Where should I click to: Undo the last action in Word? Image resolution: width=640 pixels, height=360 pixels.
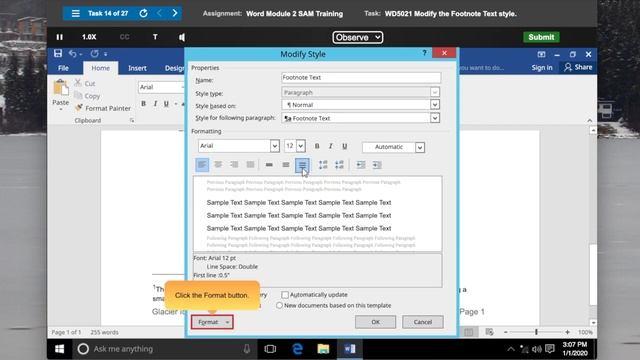(73, 53)
